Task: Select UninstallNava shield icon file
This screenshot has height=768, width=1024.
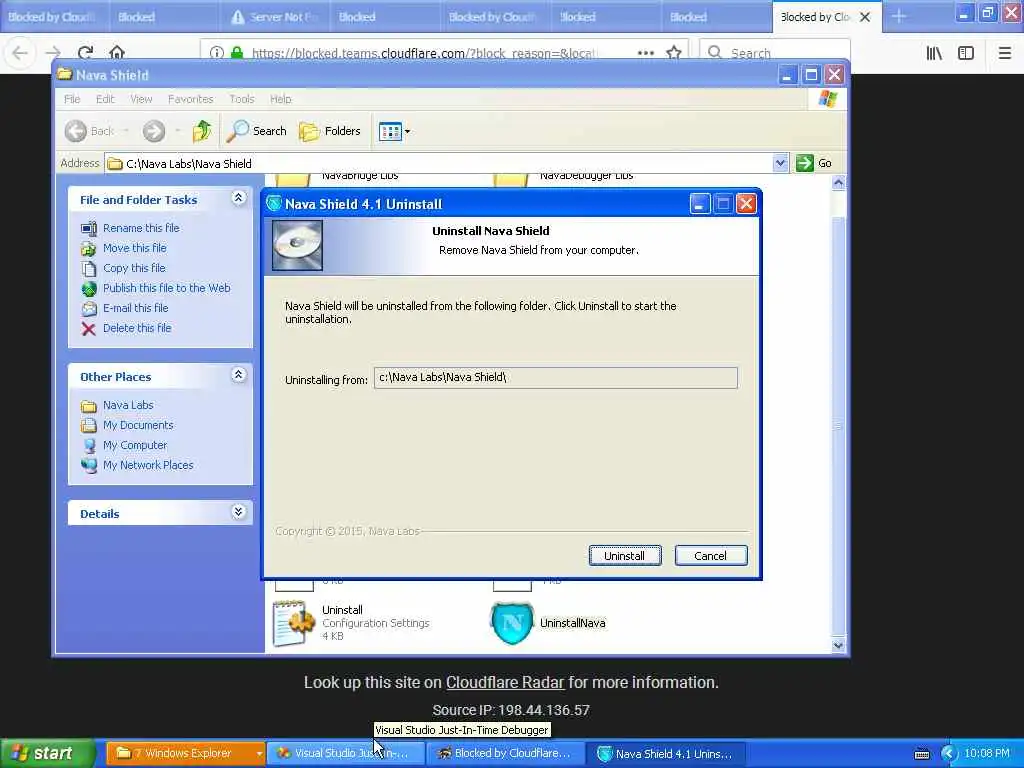Action: click(x=549, y=623)
